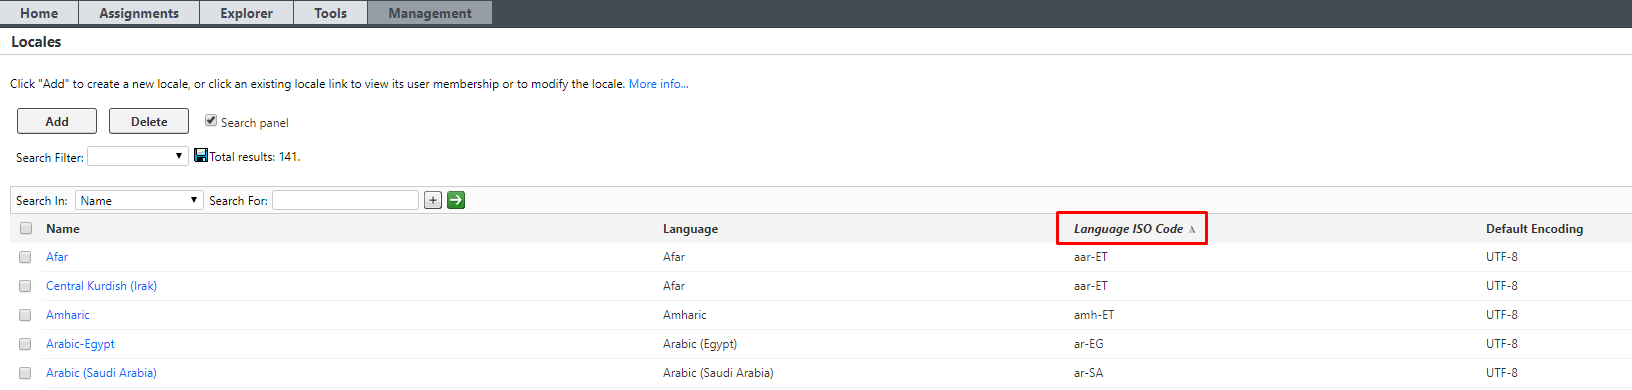Open the Arabic-Egypt locale link

coord(80,344)
